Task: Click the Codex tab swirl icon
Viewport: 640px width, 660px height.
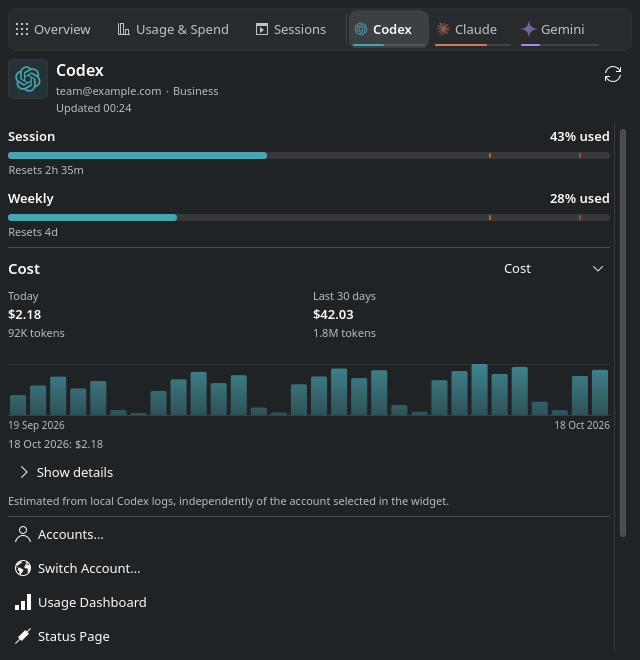Action: tap(361, 29)
